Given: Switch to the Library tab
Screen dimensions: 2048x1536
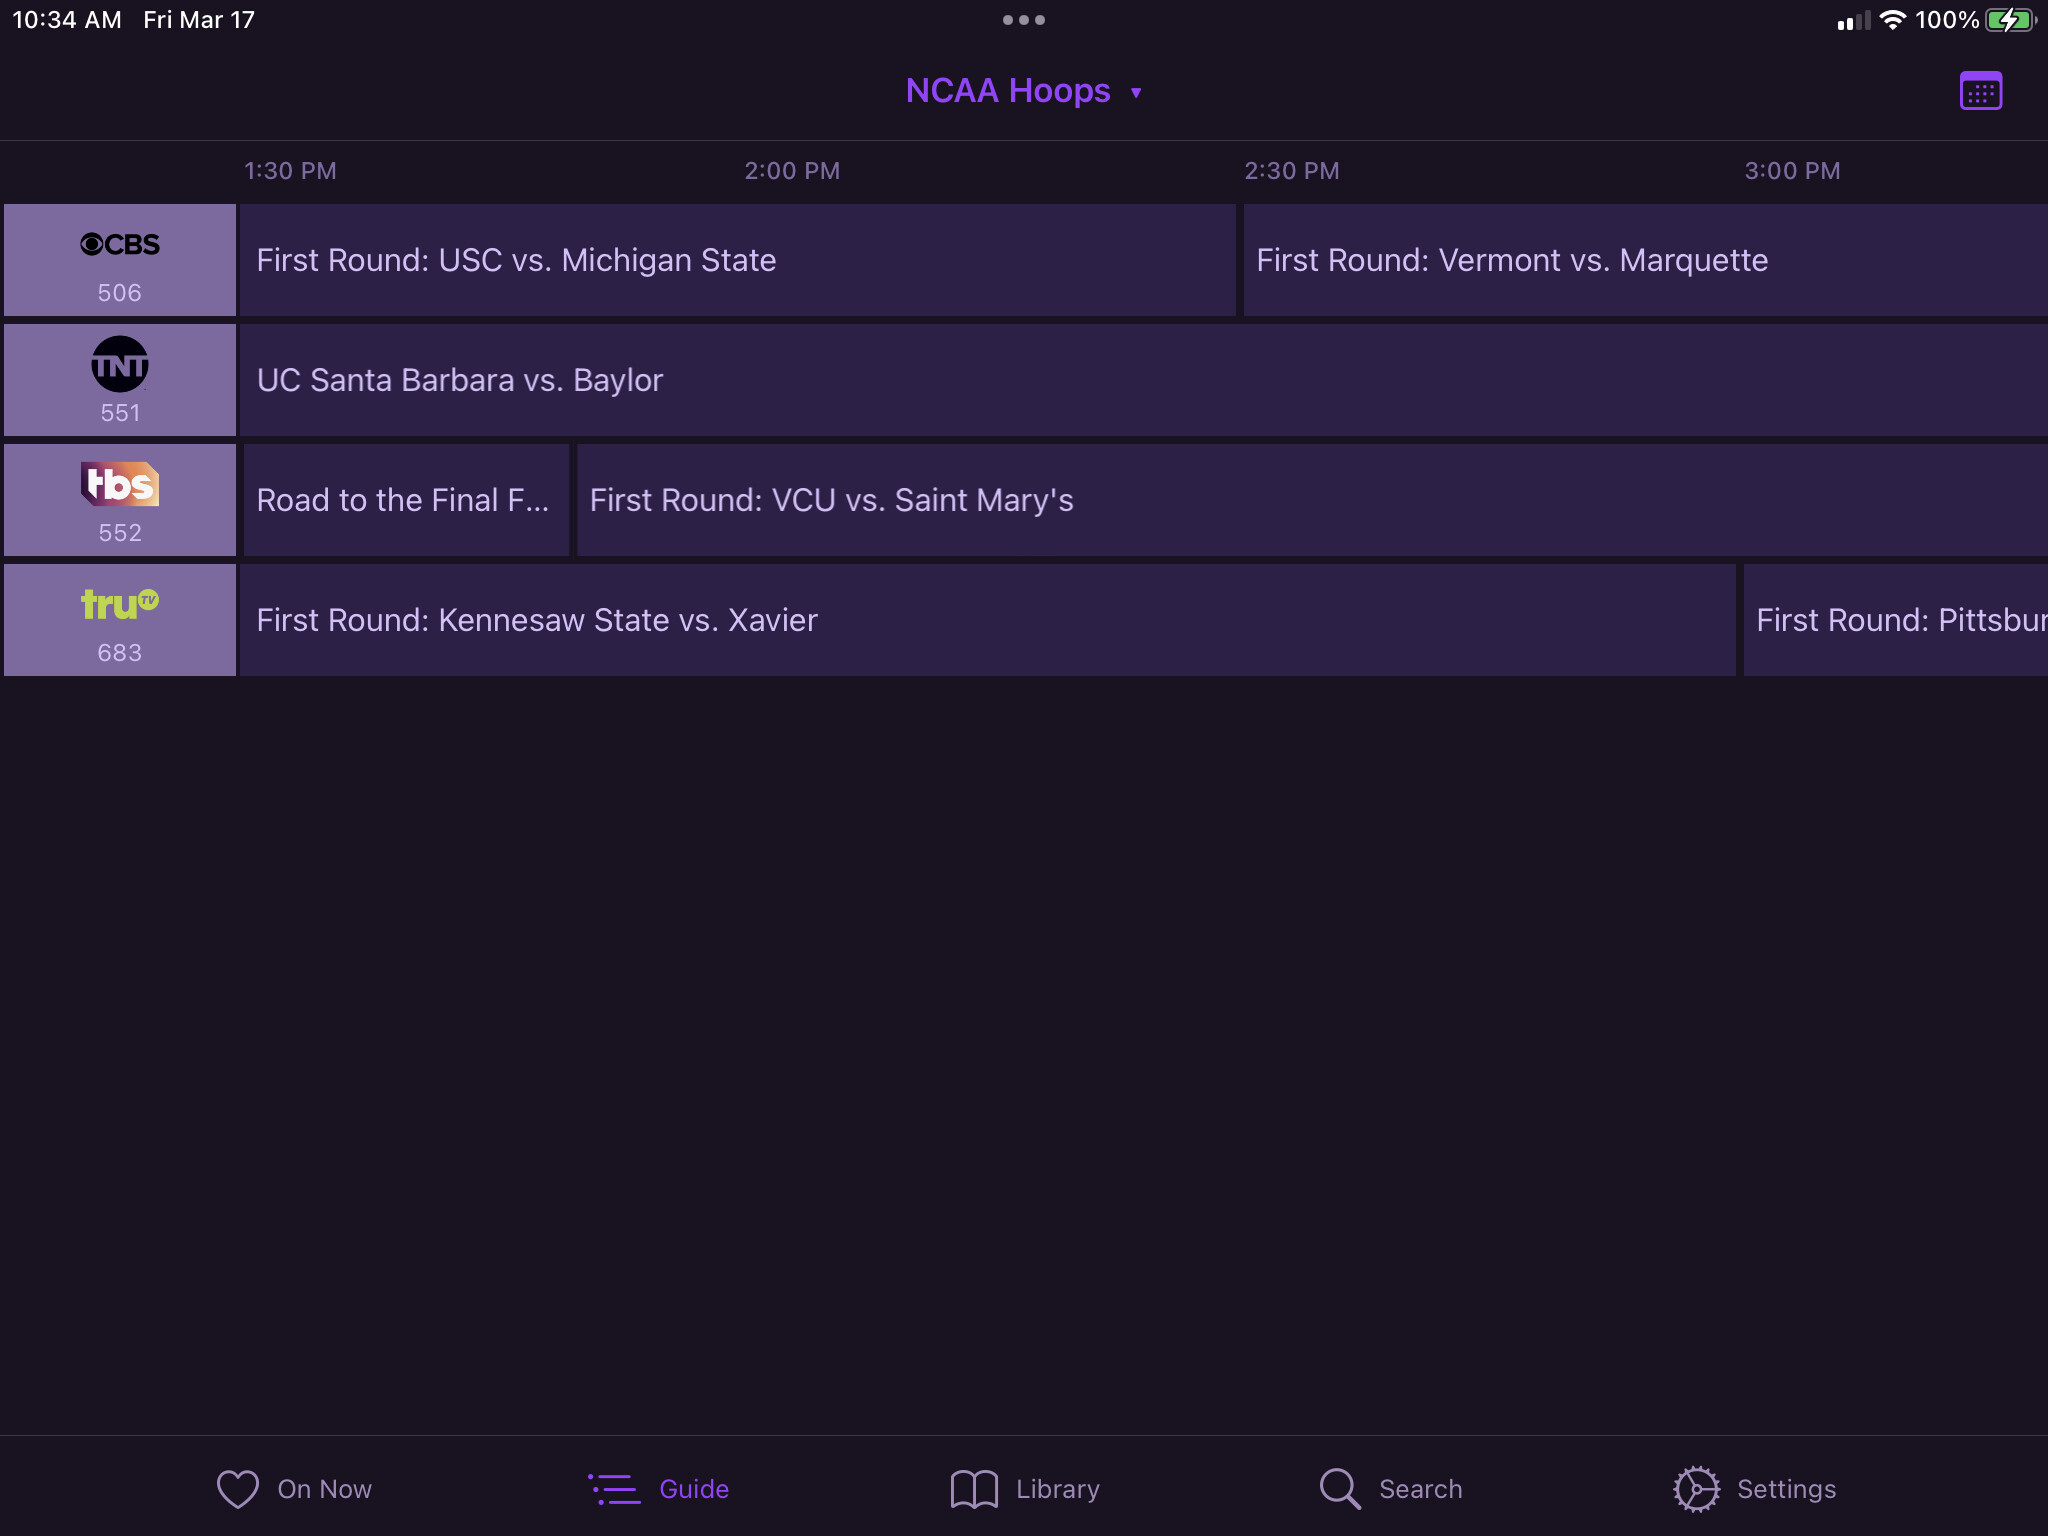Looking at the screenshot, I should click(x=1025, y=1488).
